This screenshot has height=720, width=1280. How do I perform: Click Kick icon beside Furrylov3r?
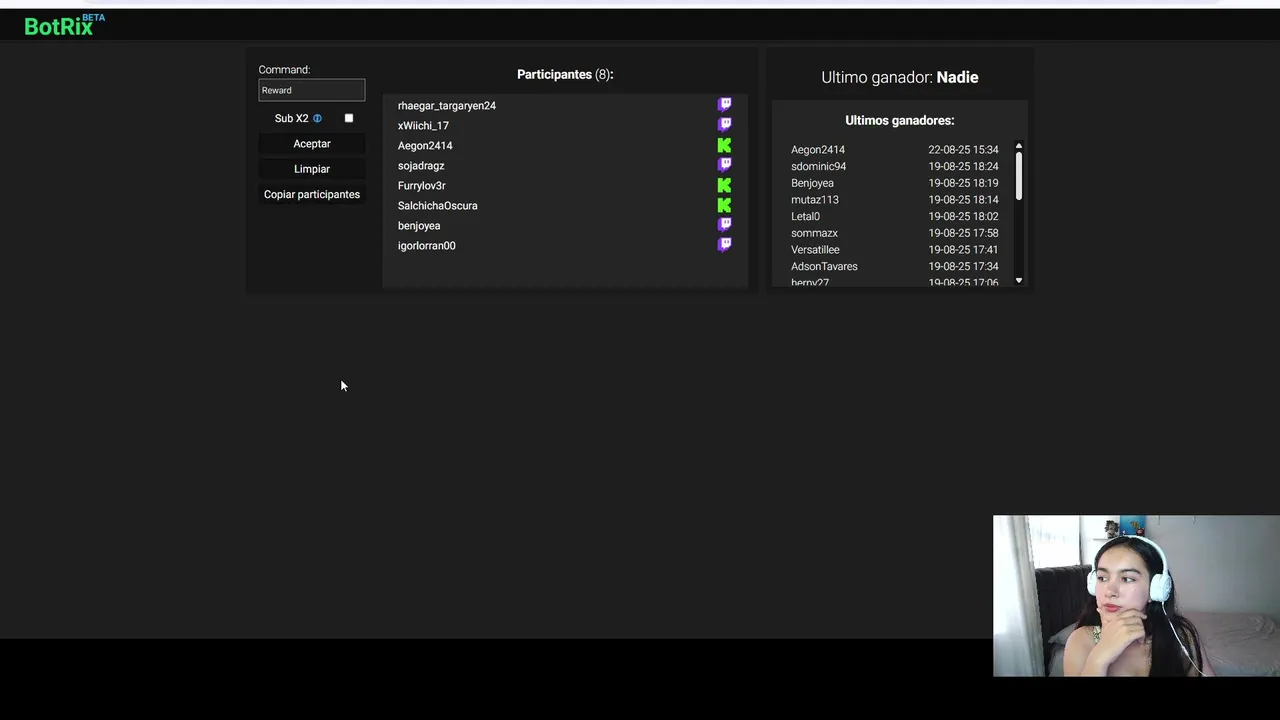[x=725, y=185]
